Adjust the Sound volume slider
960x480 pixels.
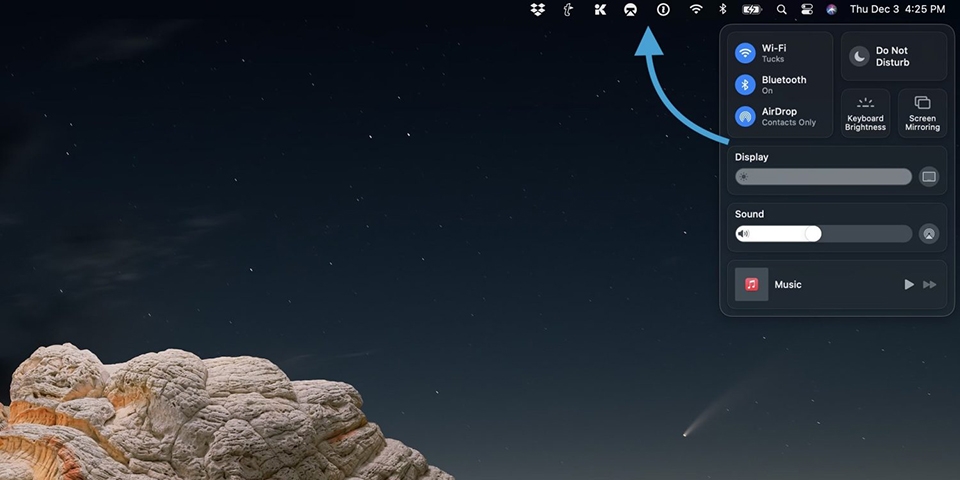pyautogui.click(x=823, y=234)
